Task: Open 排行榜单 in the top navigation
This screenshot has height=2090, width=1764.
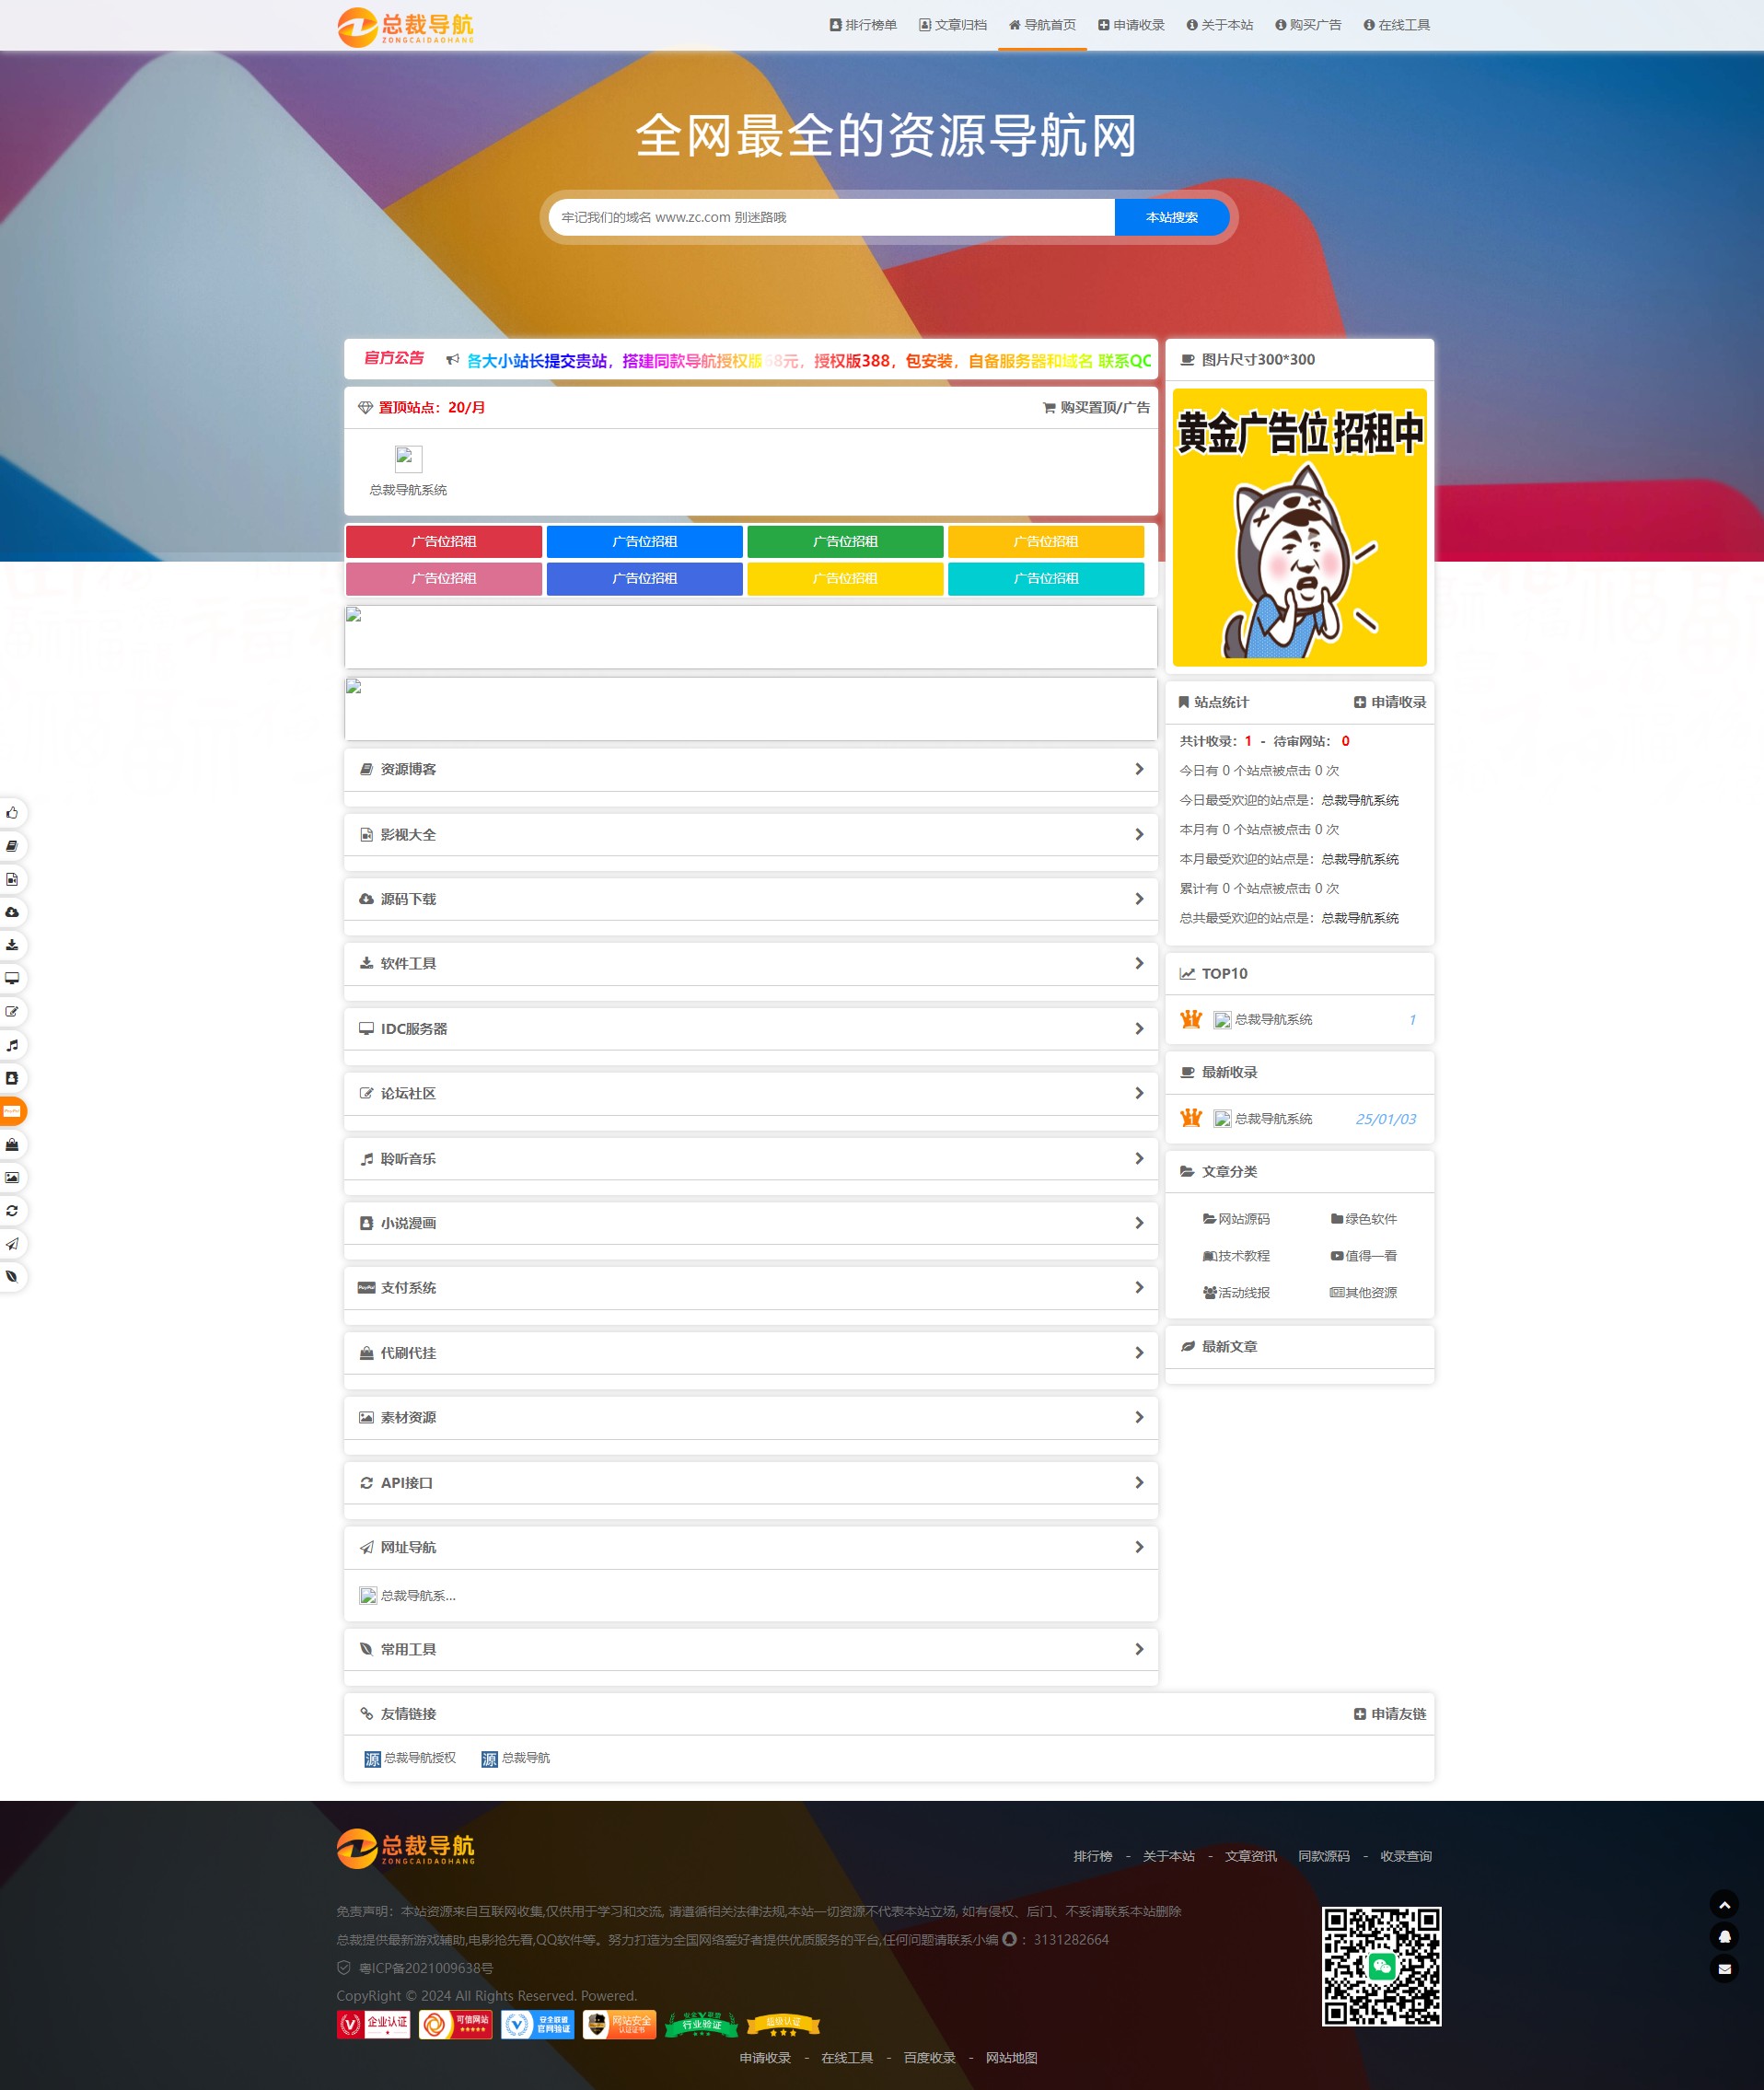Action: [x=863, y=25]
